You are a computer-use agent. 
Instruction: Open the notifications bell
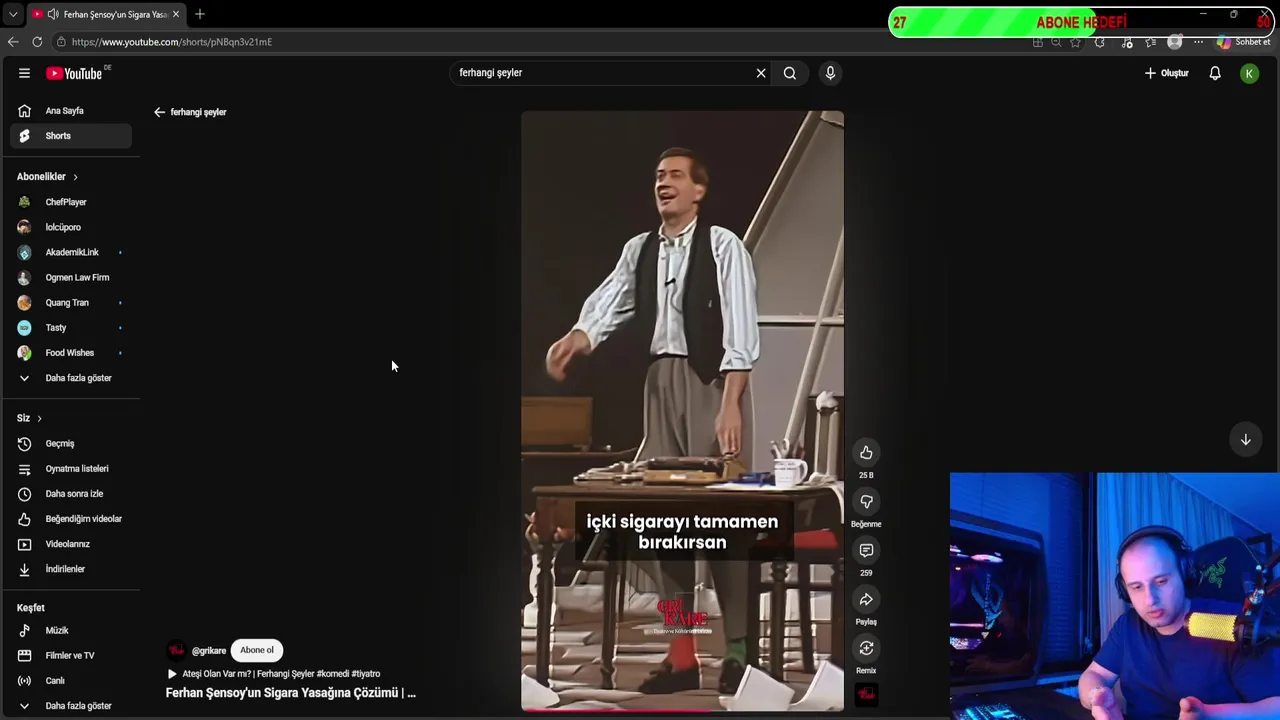click(x=1215, y=73)
